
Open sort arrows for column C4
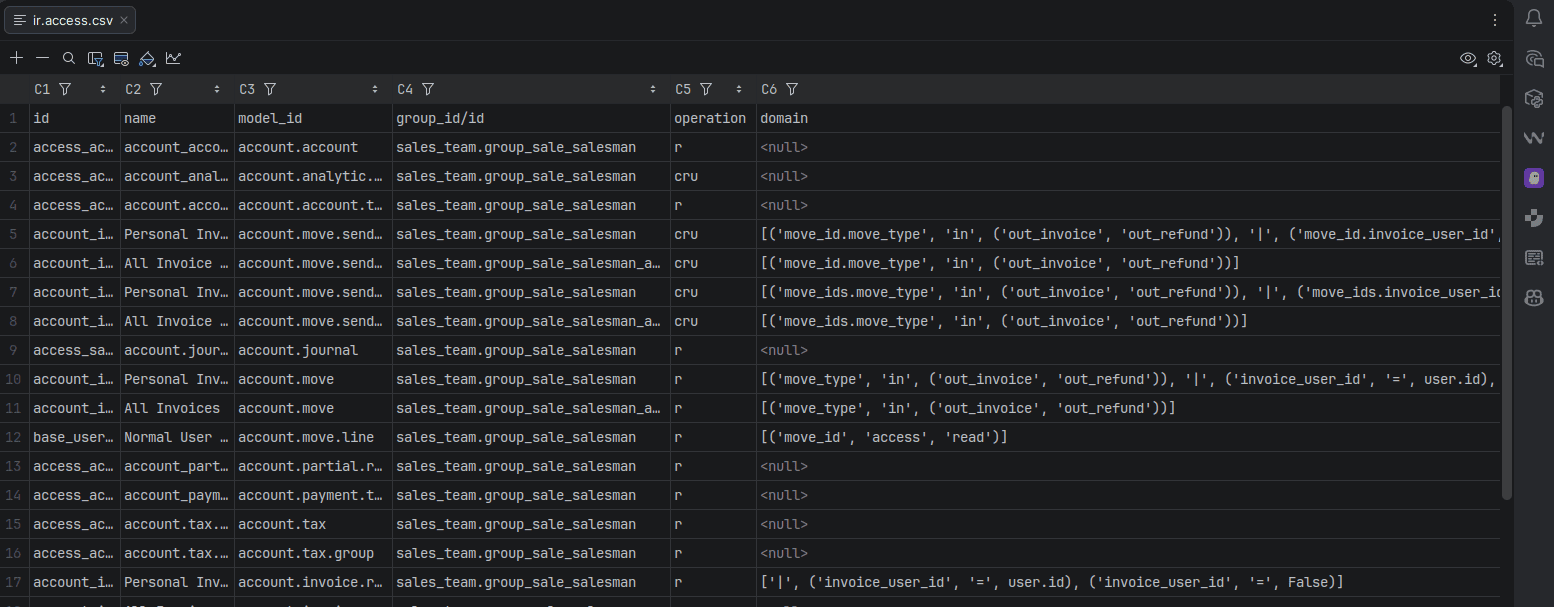click(x=653, y=89)
